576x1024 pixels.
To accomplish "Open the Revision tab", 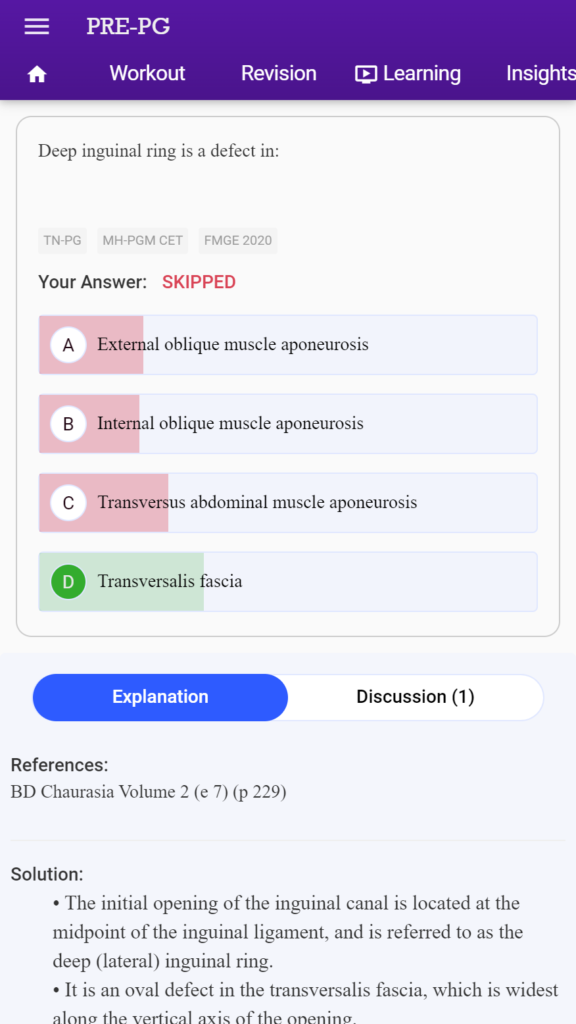I will pyautogui.click(x=279, y=73).
